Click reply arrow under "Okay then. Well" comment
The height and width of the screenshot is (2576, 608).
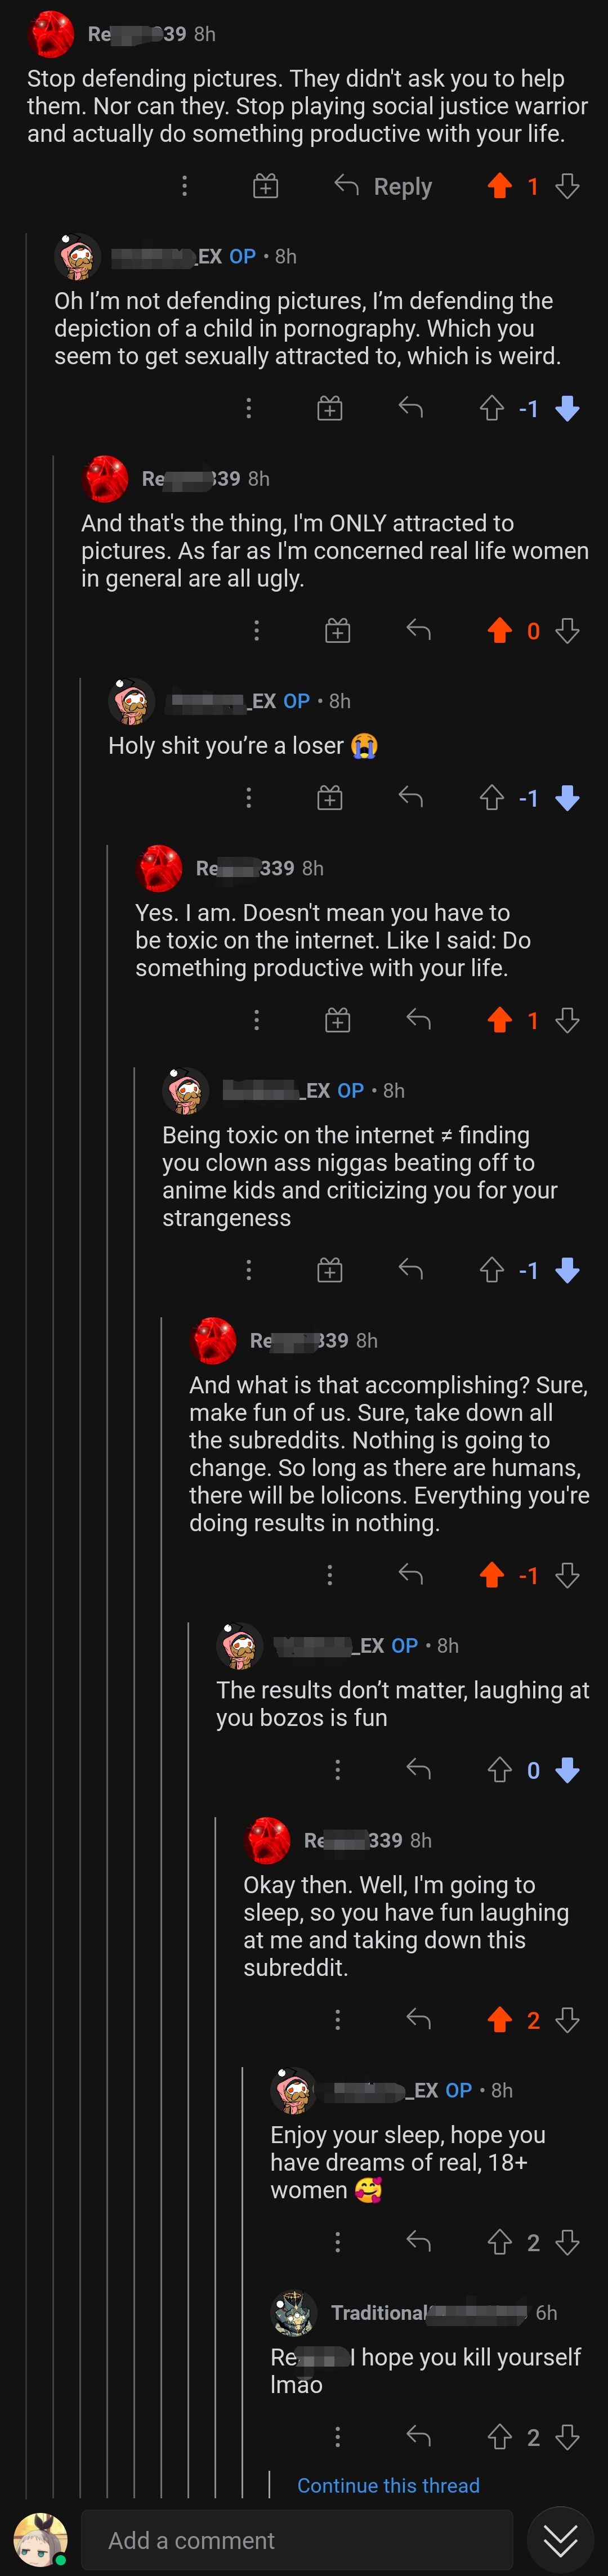click(419, 2020)
